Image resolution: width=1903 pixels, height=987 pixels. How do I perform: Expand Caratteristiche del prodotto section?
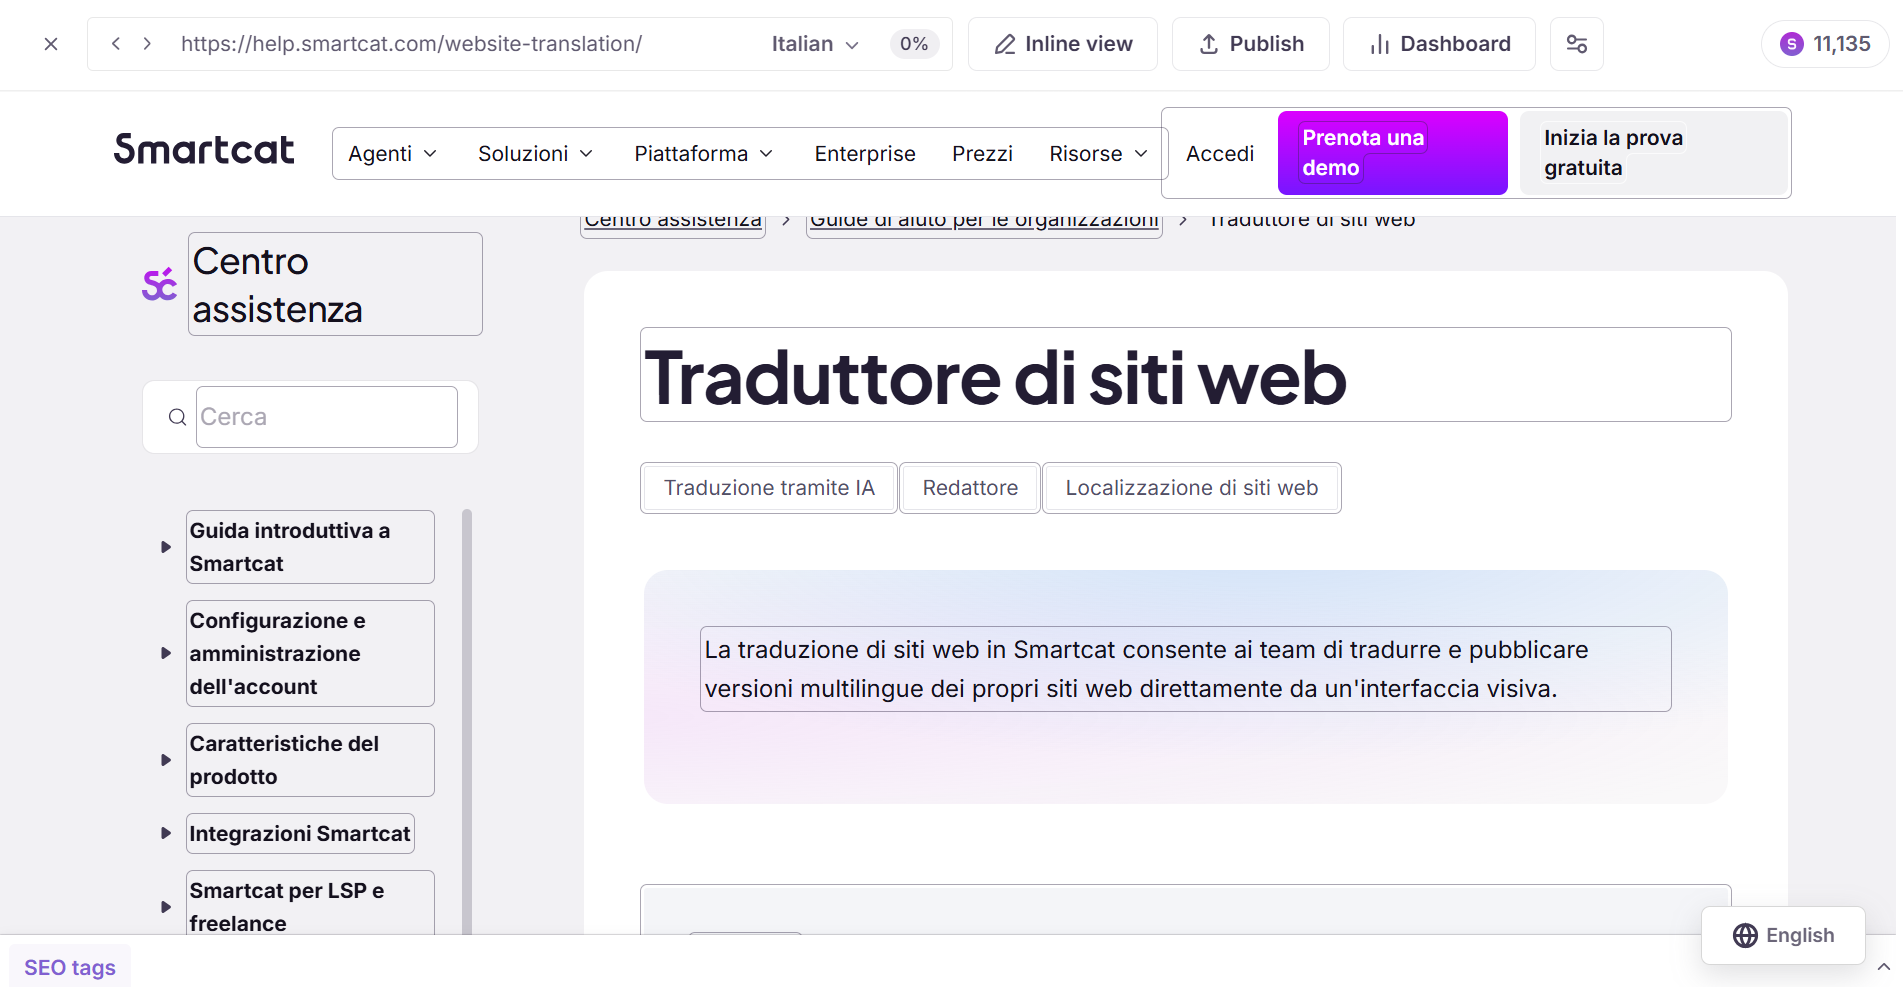coord(166,760)
